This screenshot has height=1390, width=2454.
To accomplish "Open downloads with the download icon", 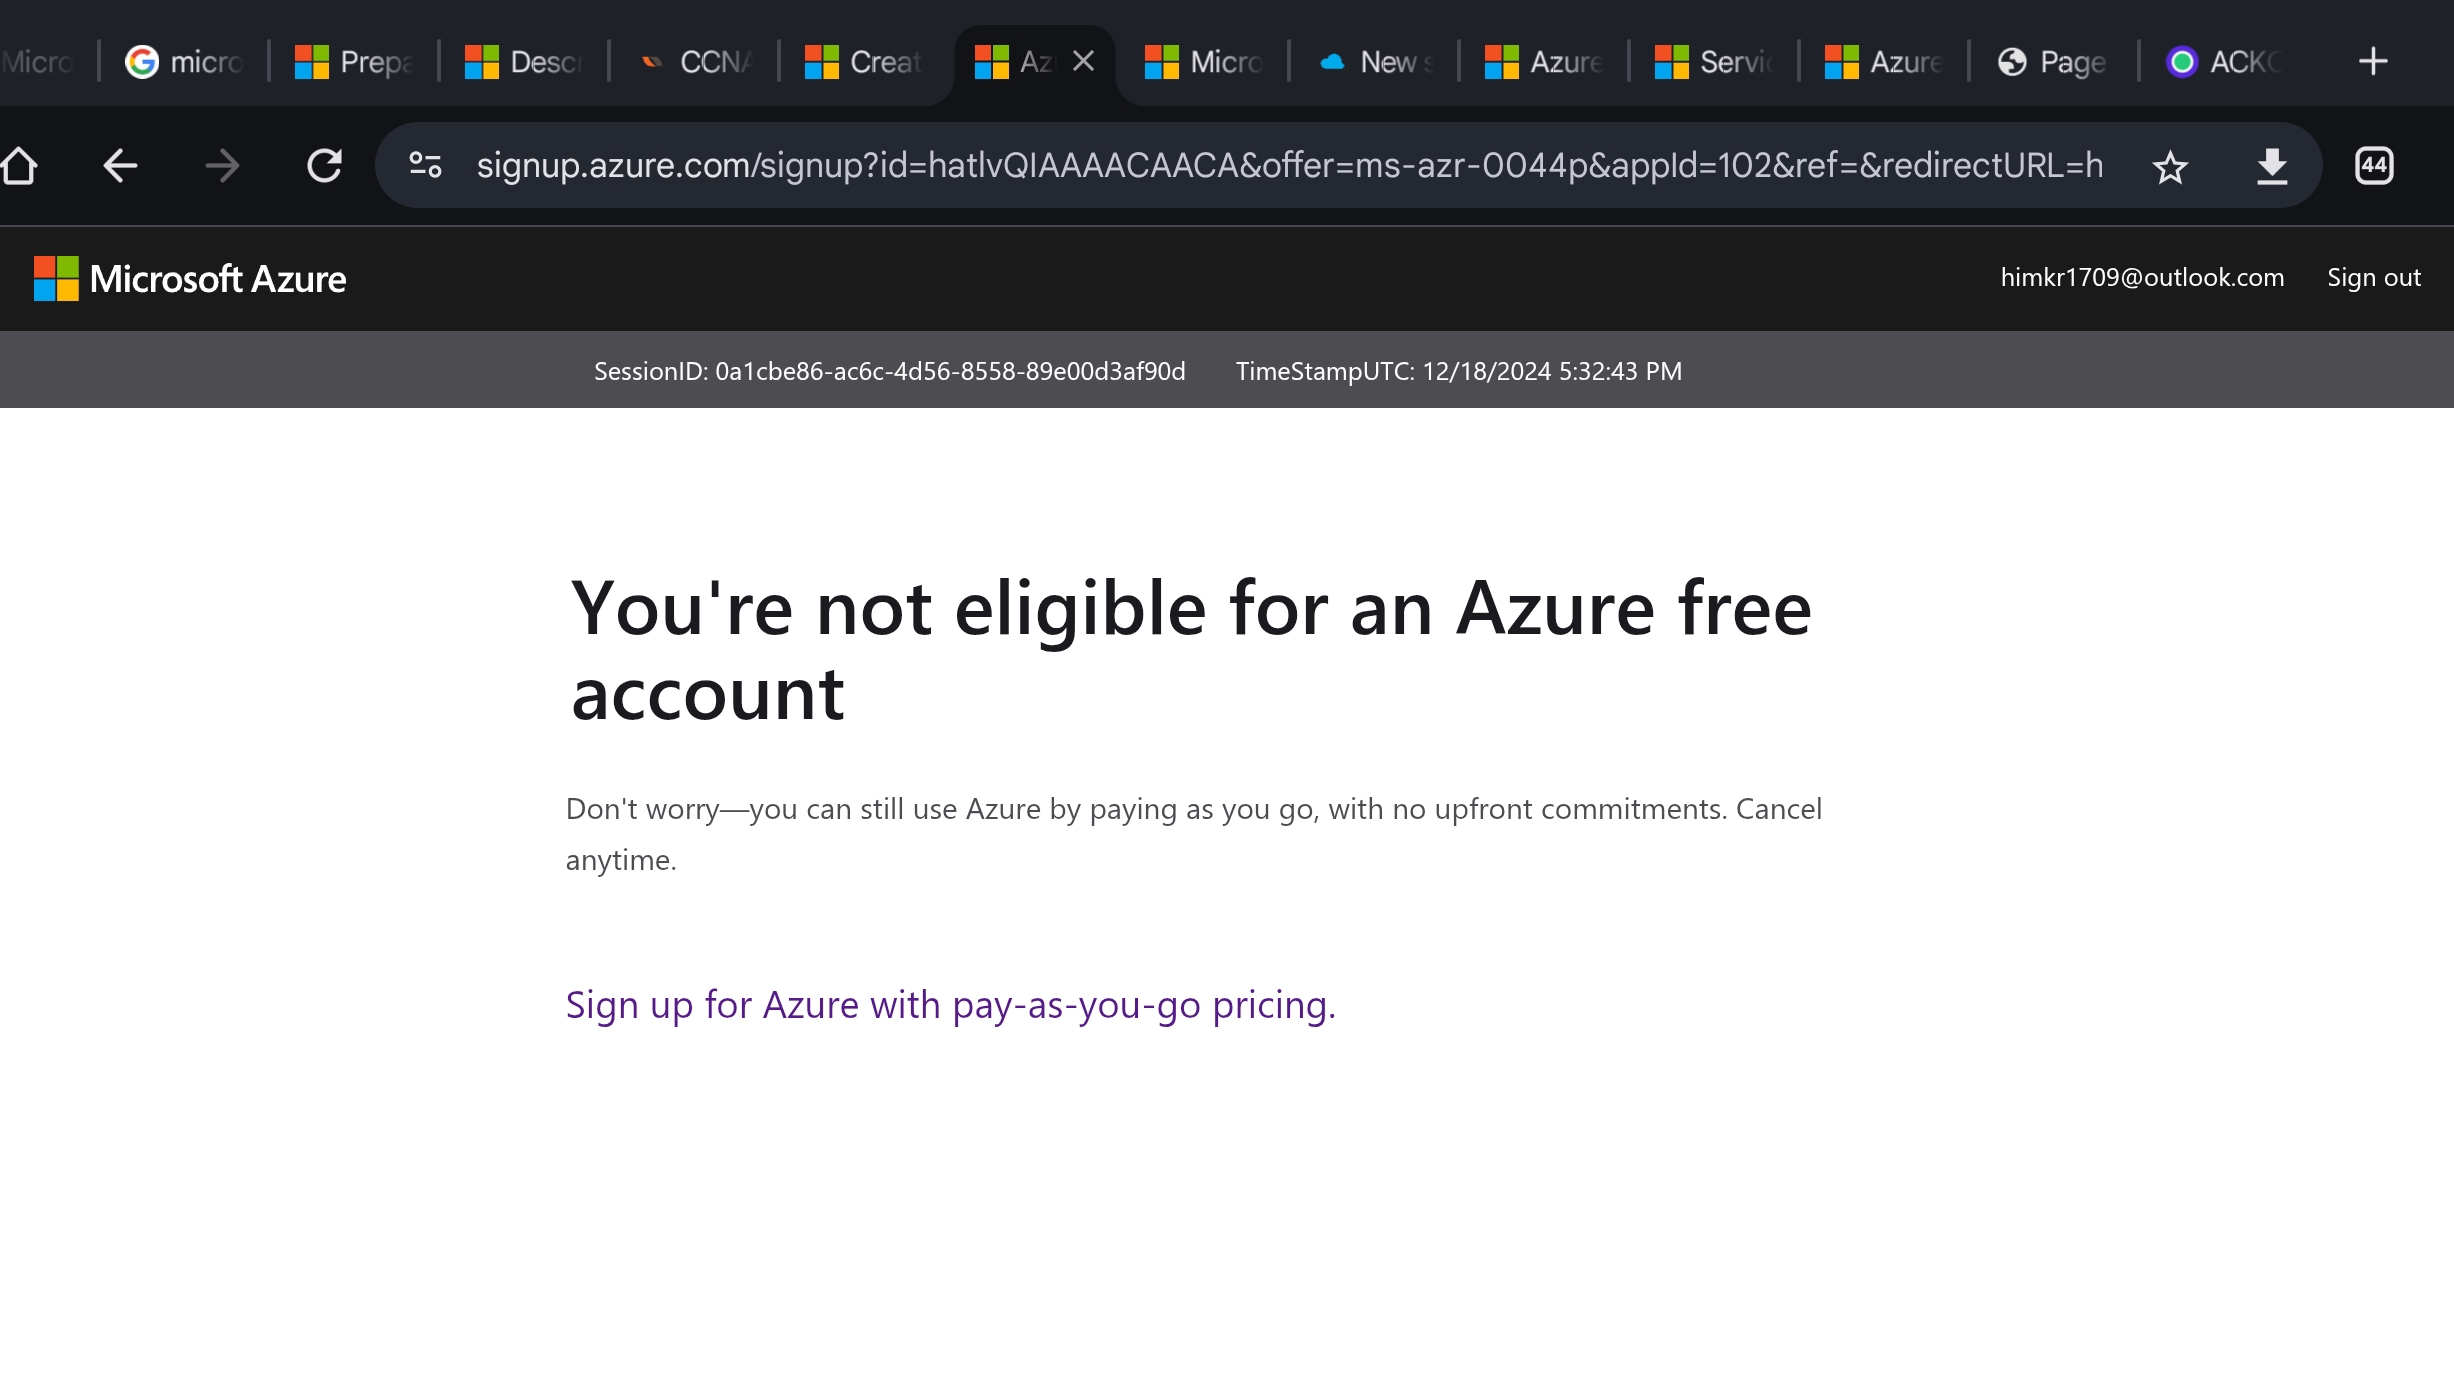I will (x=2272, y=166).
